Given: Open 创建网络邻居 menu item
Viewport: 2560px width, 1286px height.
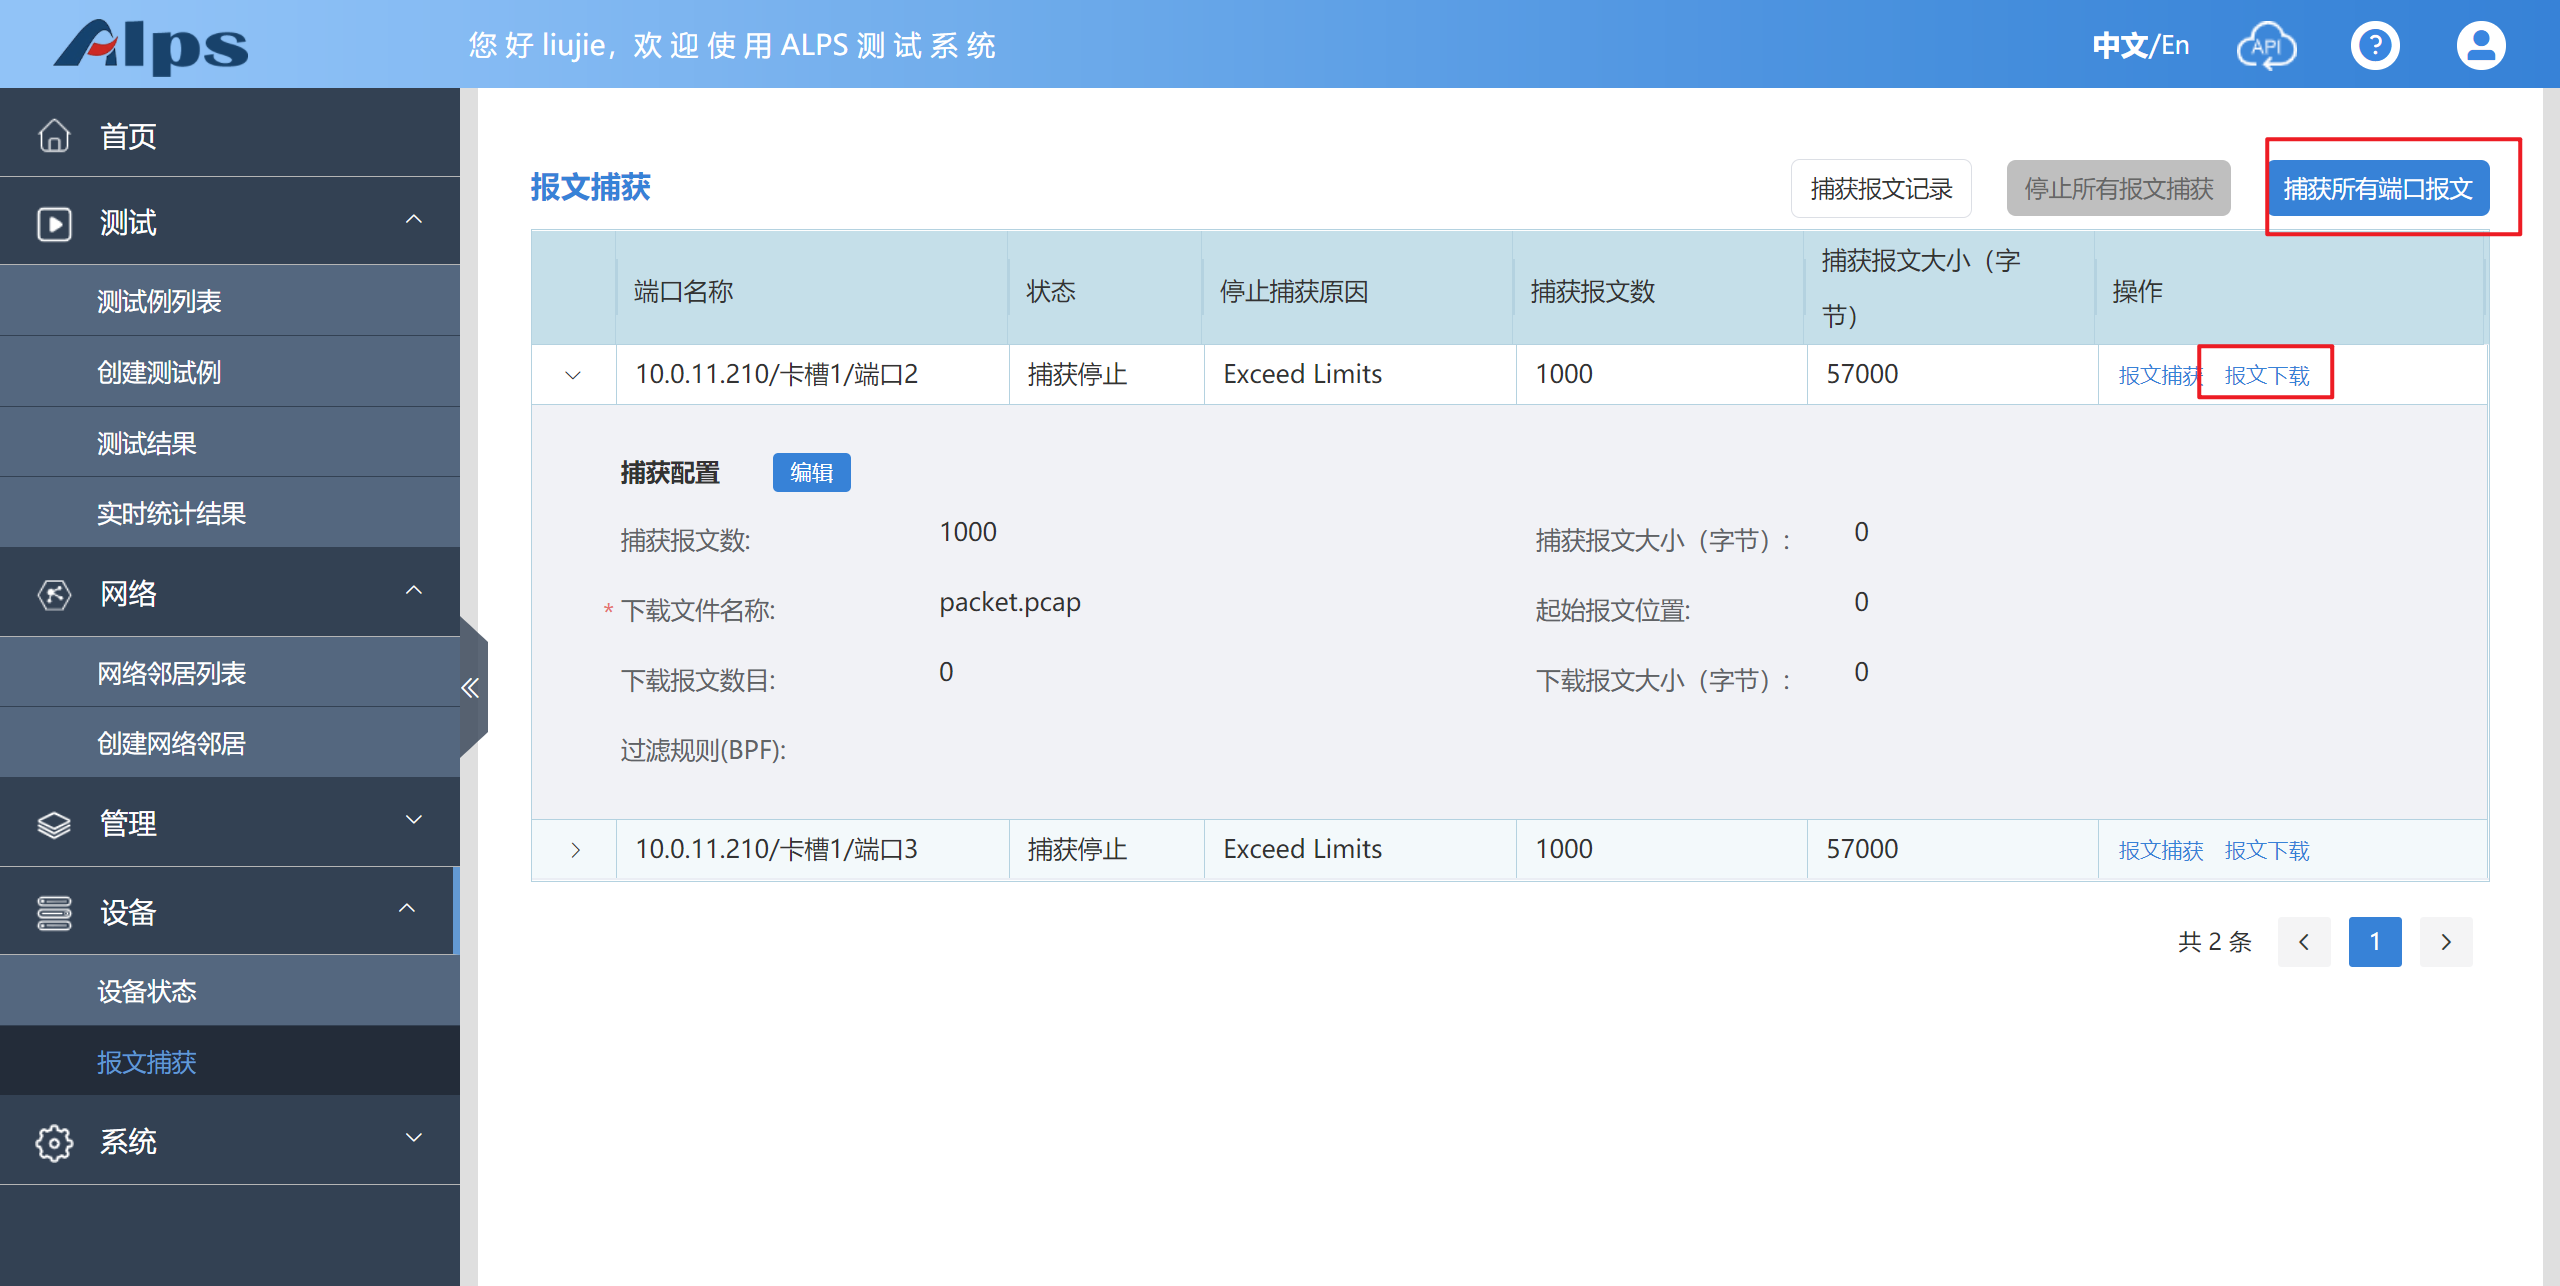Looking at the screenshot, I should click(230, 743).
